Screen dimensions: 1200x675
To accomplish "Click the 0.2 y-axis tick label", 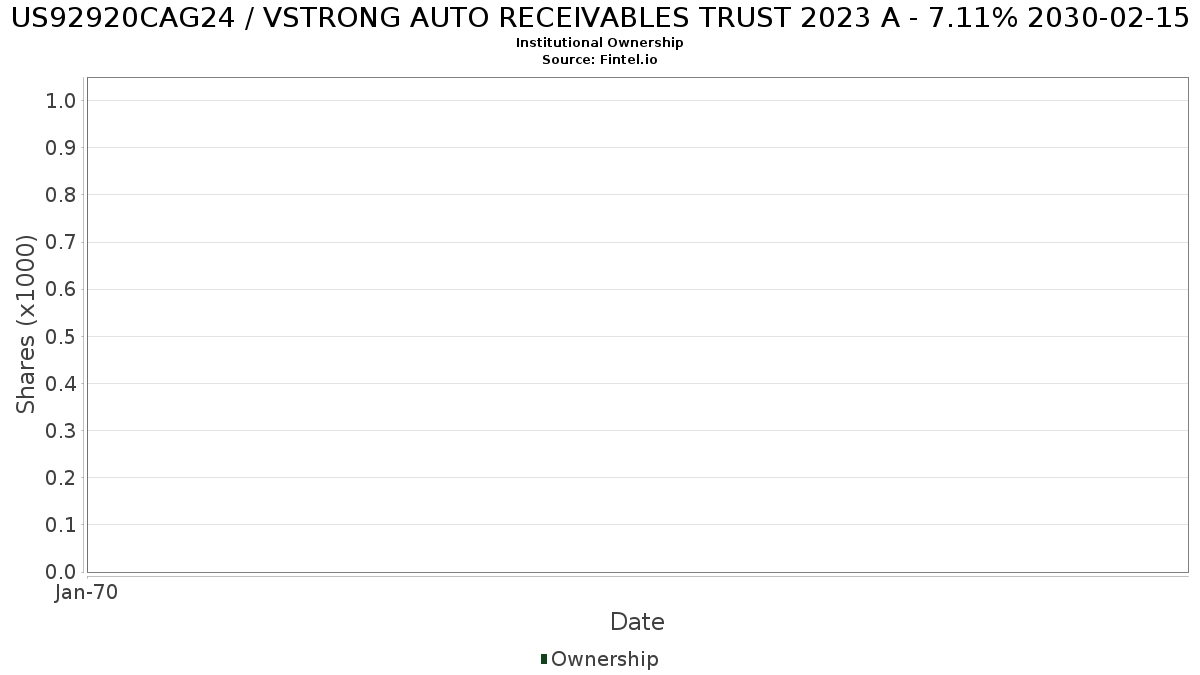I will [x=61, y=478].
